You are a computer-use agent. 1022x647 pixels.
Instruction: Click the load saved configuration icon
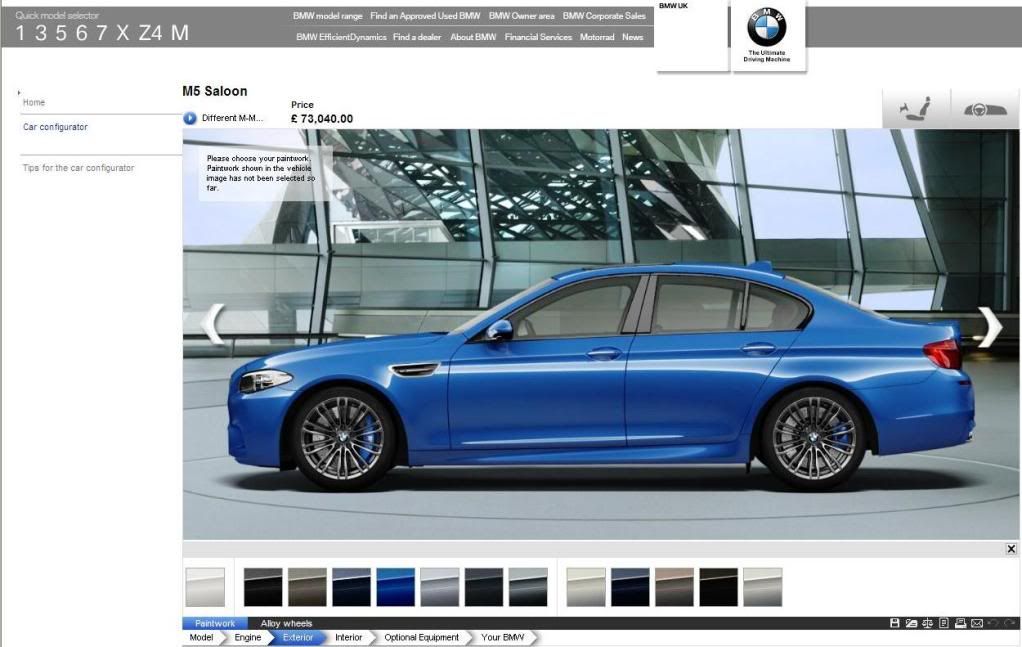tap(911, 624)
